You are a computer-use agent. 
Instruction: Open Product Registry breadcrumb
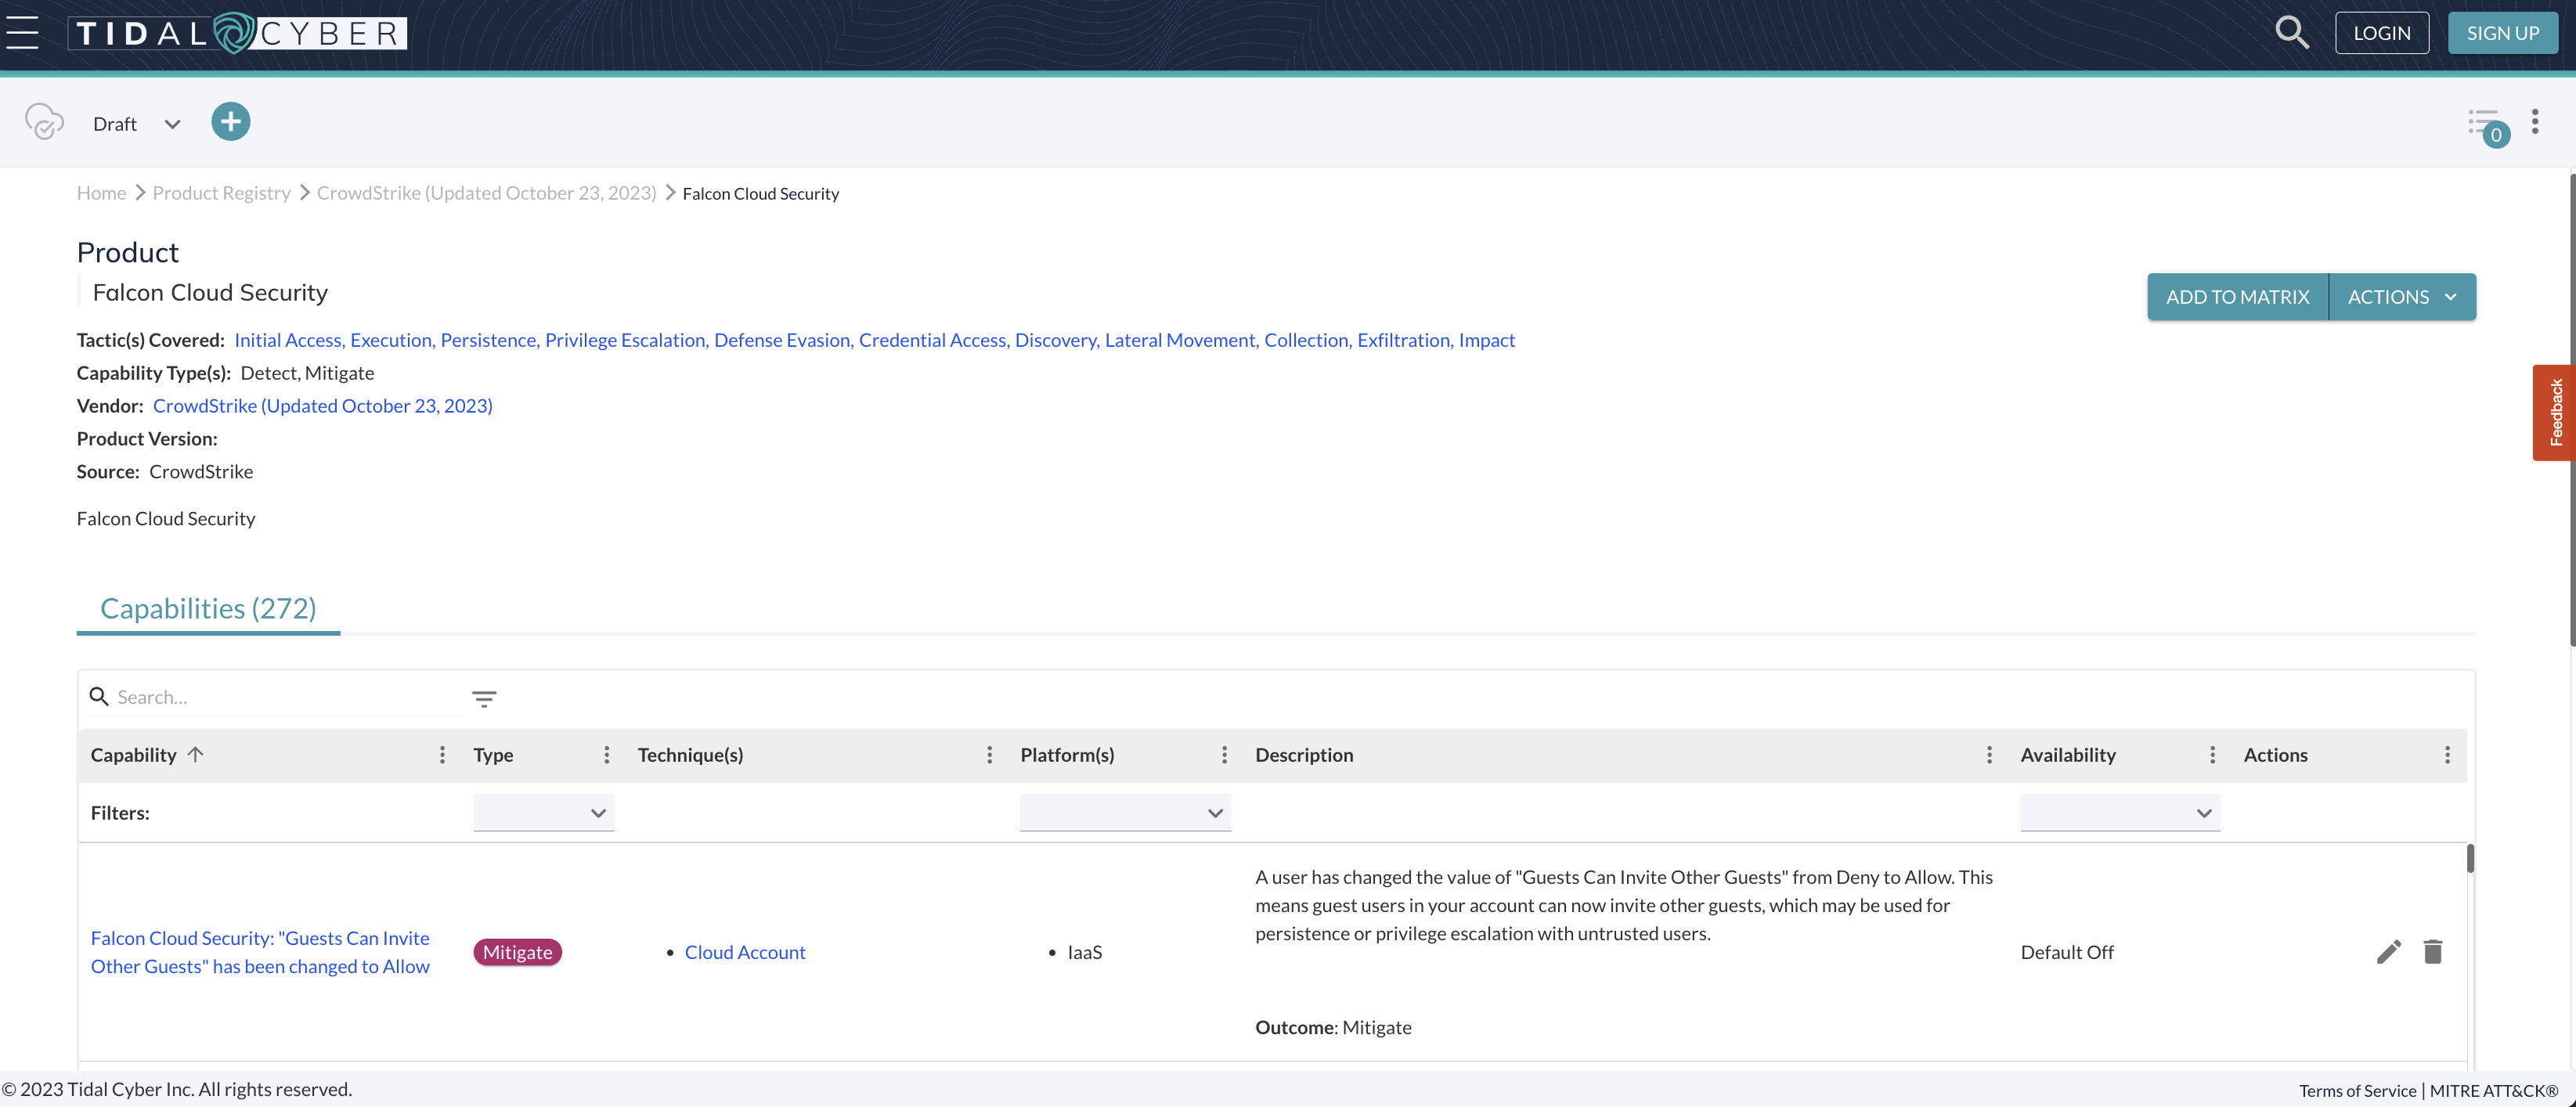[221, 193]
